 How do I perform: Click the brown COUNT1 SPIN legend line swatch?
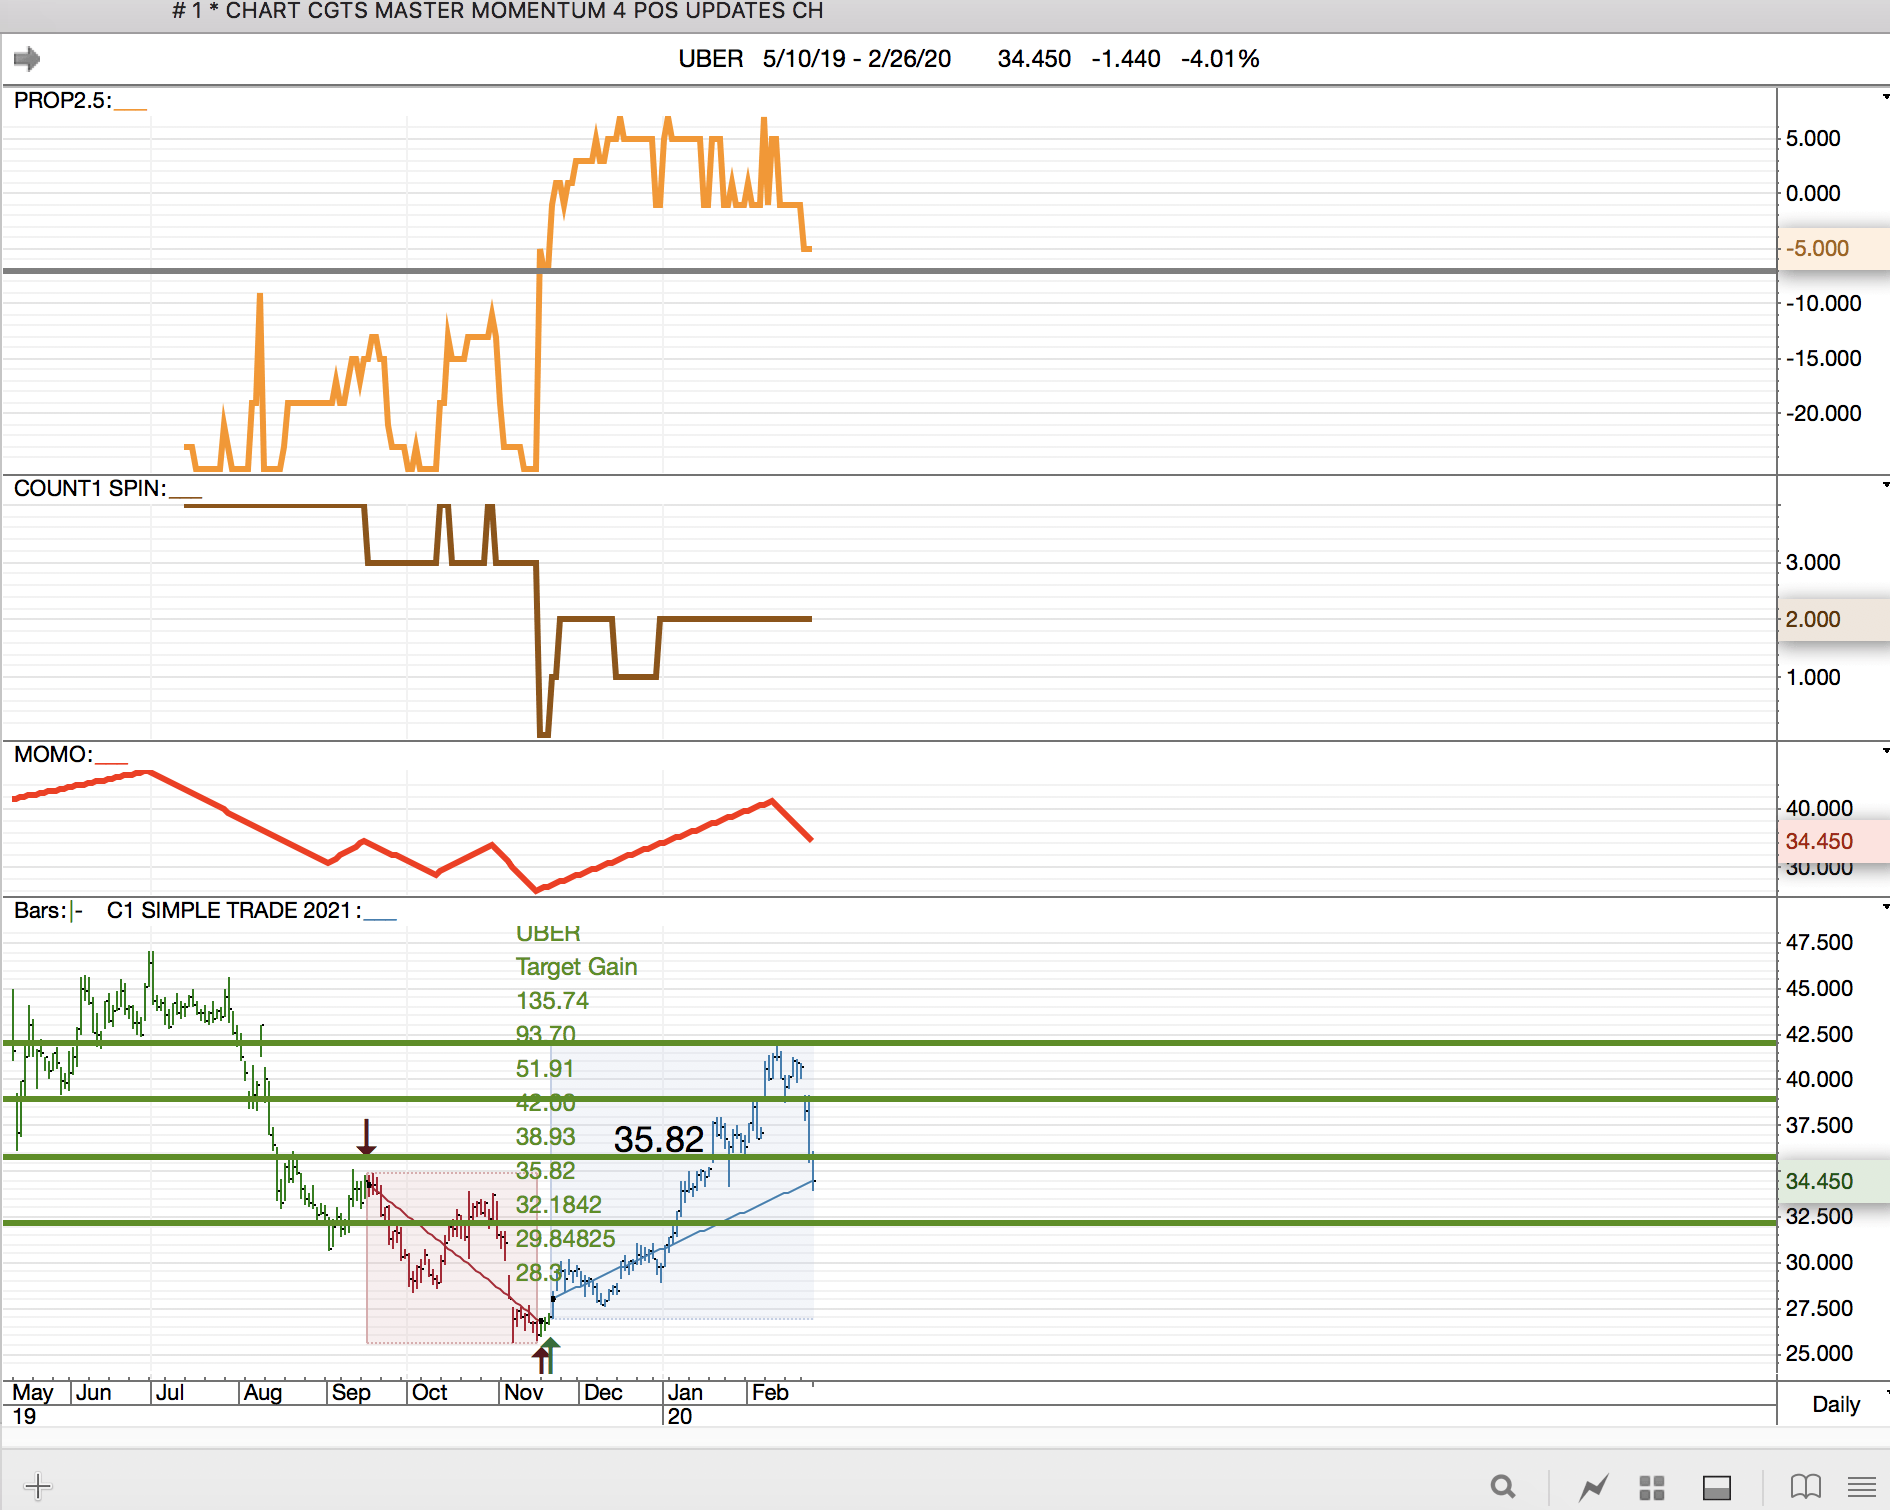tap(186, 496)
